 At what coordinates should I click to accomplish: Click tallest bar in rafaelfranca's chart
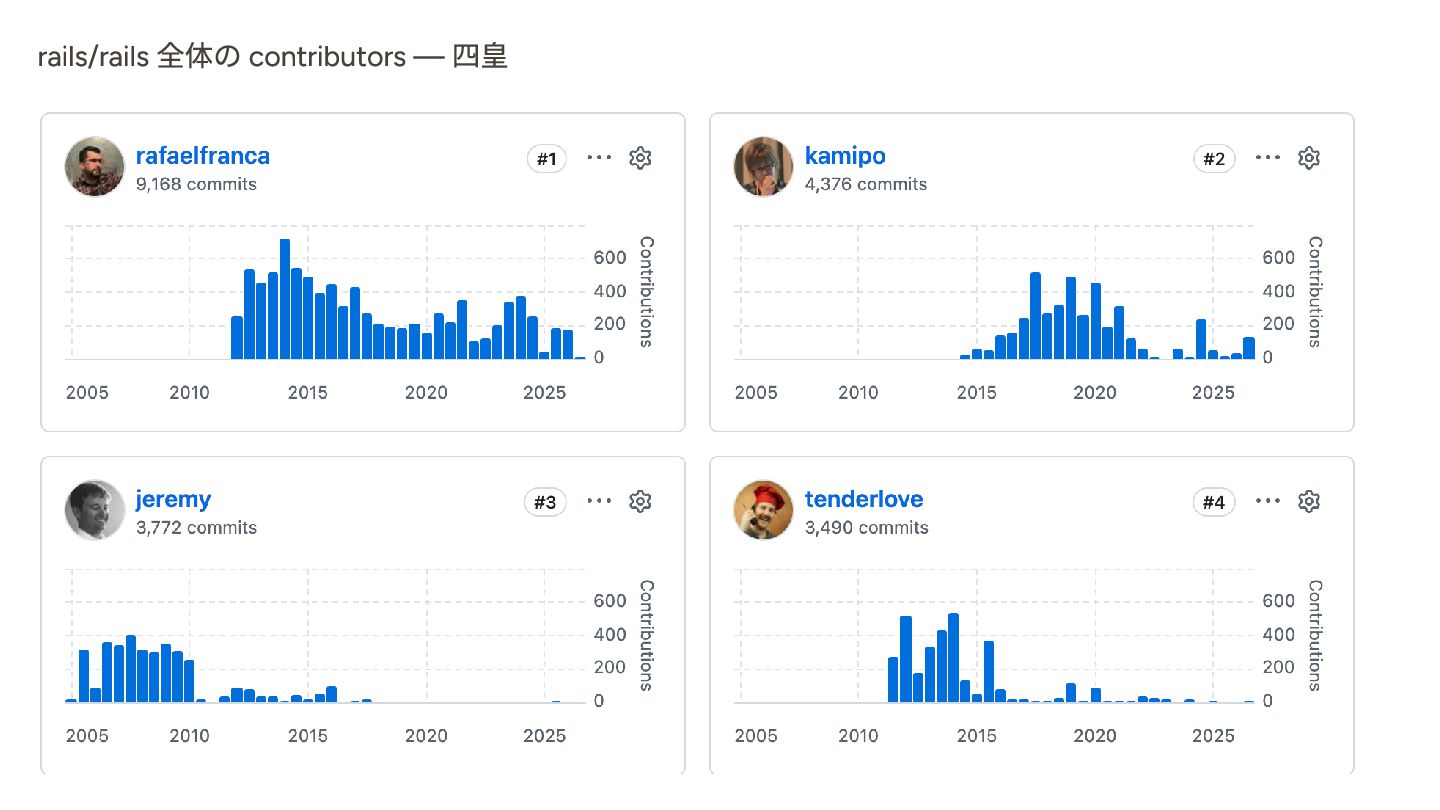click(285, 299)
